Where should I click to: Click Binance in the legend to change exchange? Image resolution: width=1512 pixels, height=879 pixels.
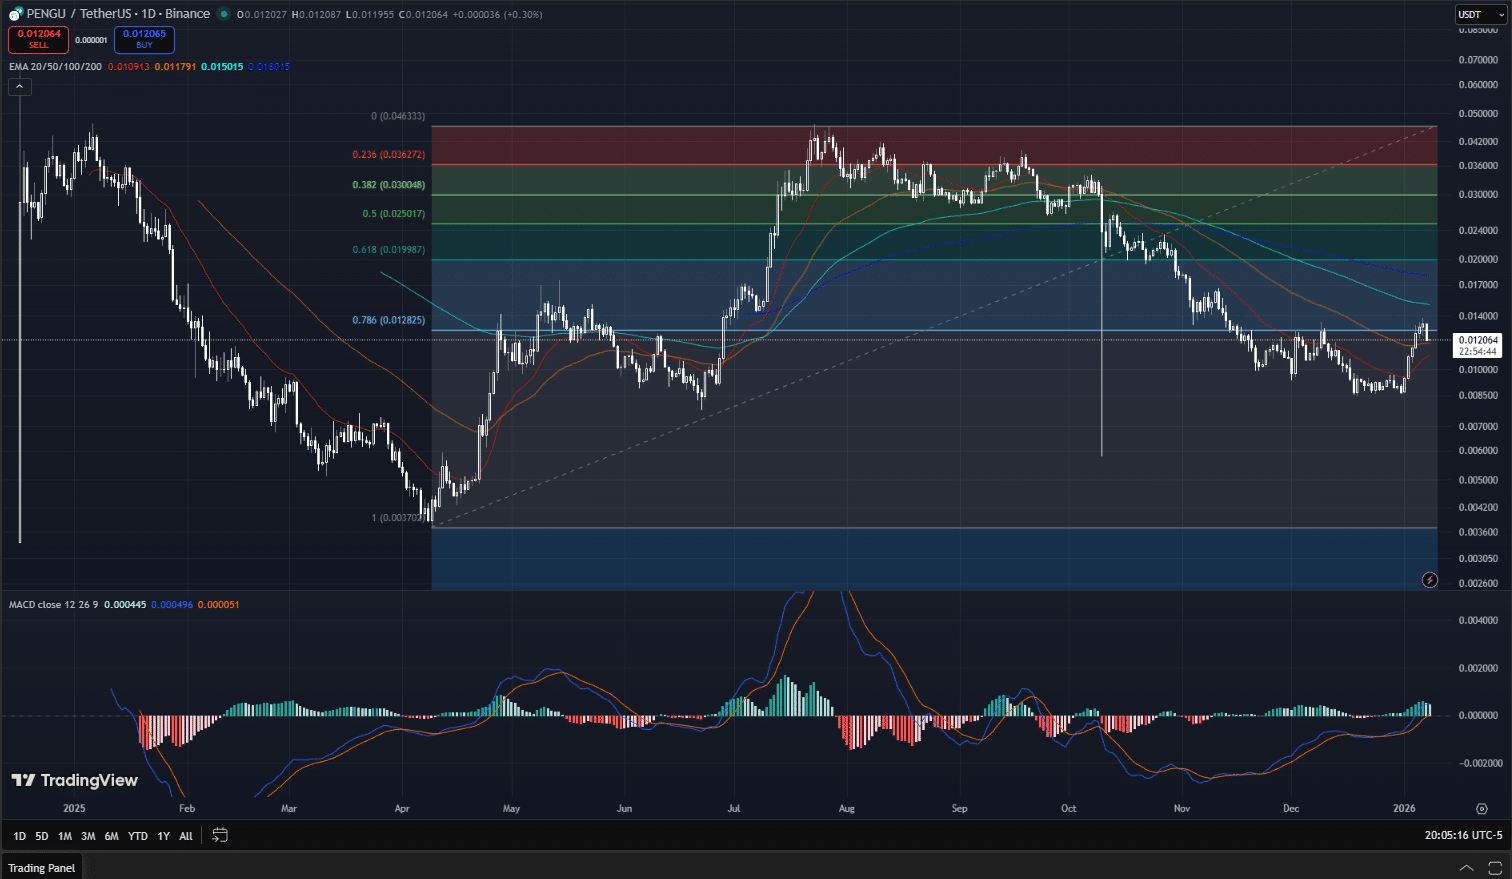[188, 14]
